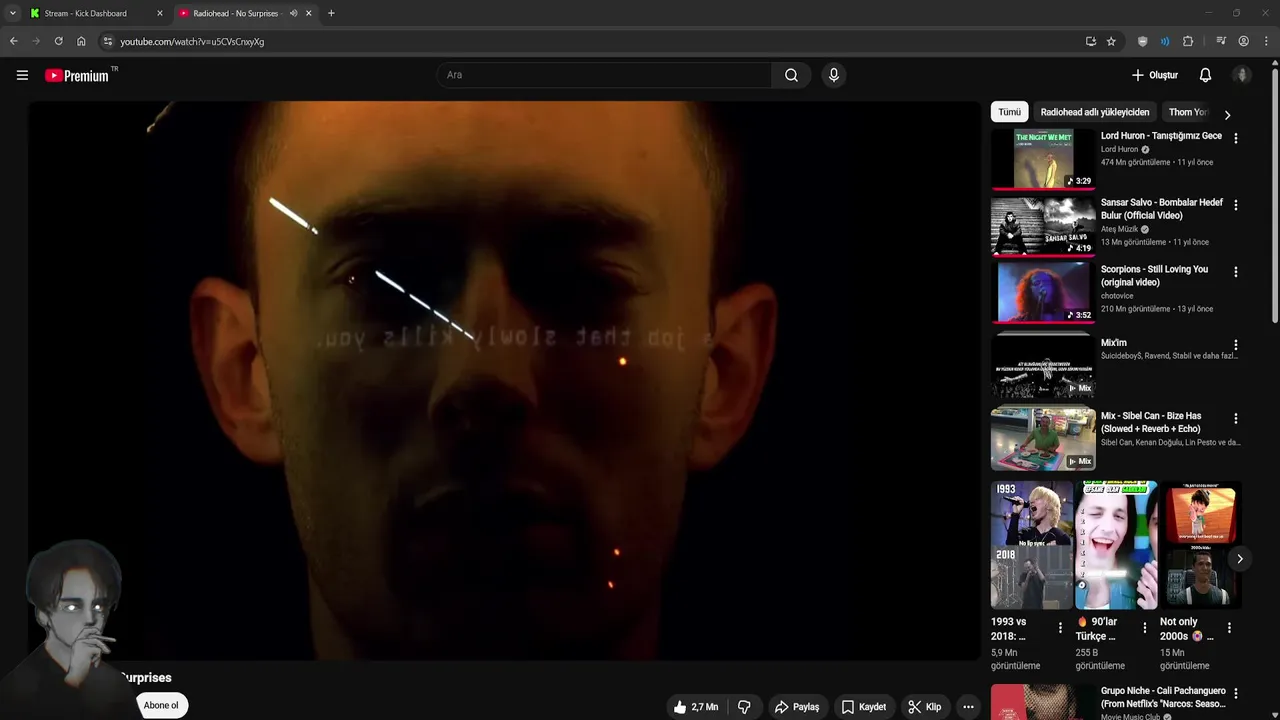Mute the Radiohead tab audio icon
Viewport: 1280px width, 720px height.
tap(293, 13)
